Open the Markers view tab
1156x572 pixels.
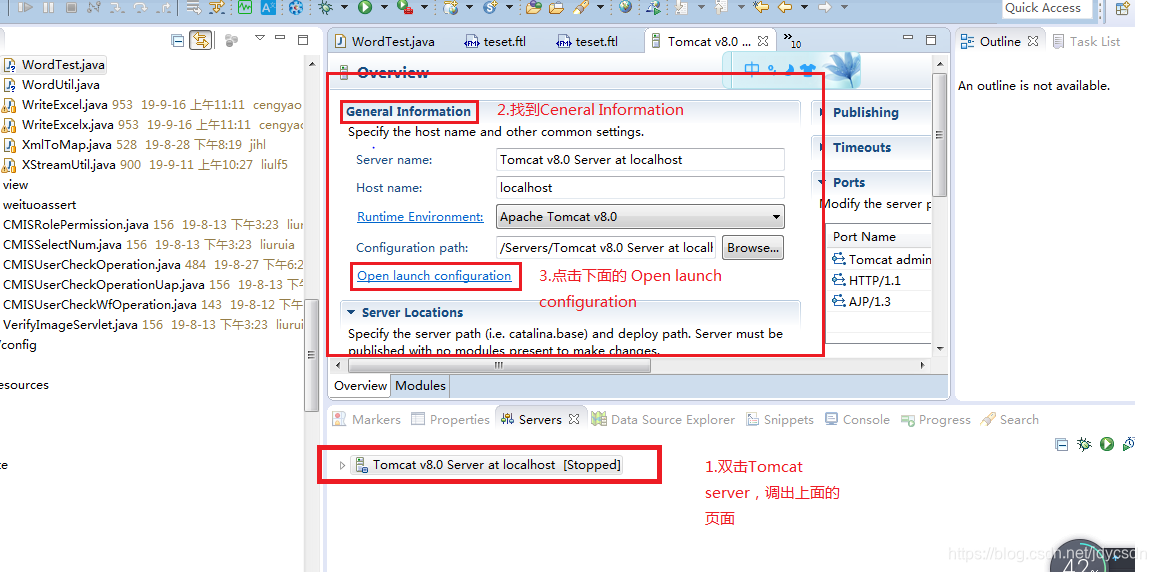coord(366,419)
